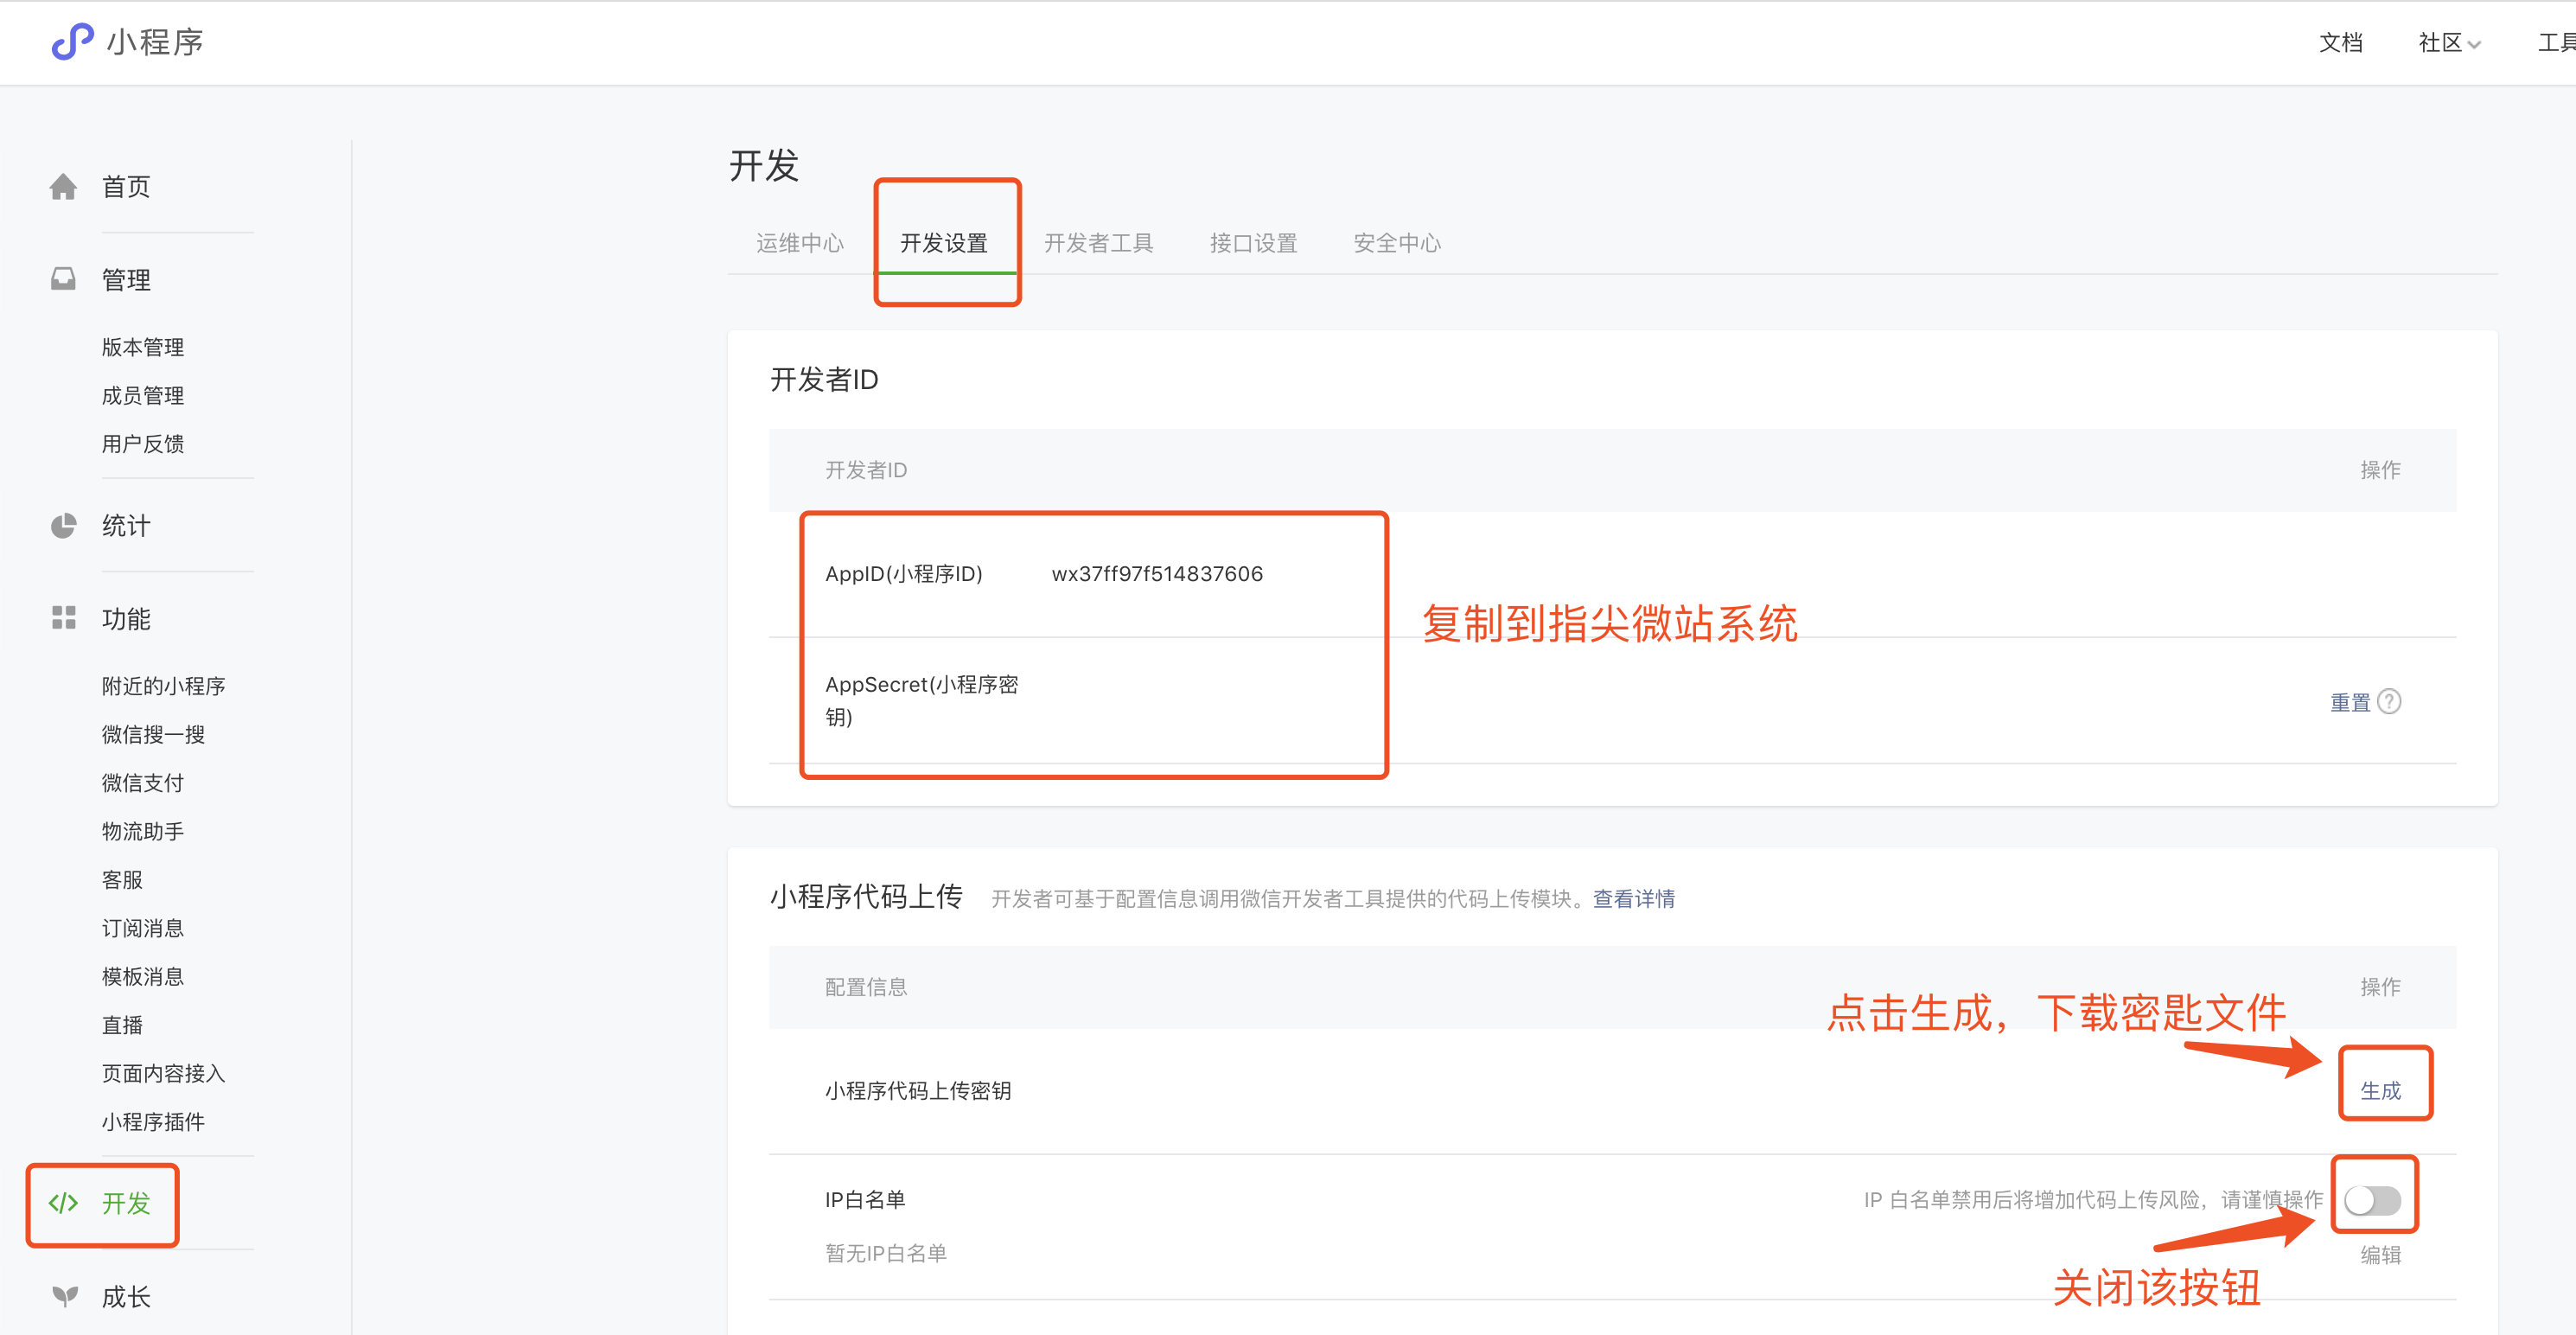Open 附近的小程序 in the sidebar
The height and width of the screenshot is (1335, 2576).
(x=163, y=686)
